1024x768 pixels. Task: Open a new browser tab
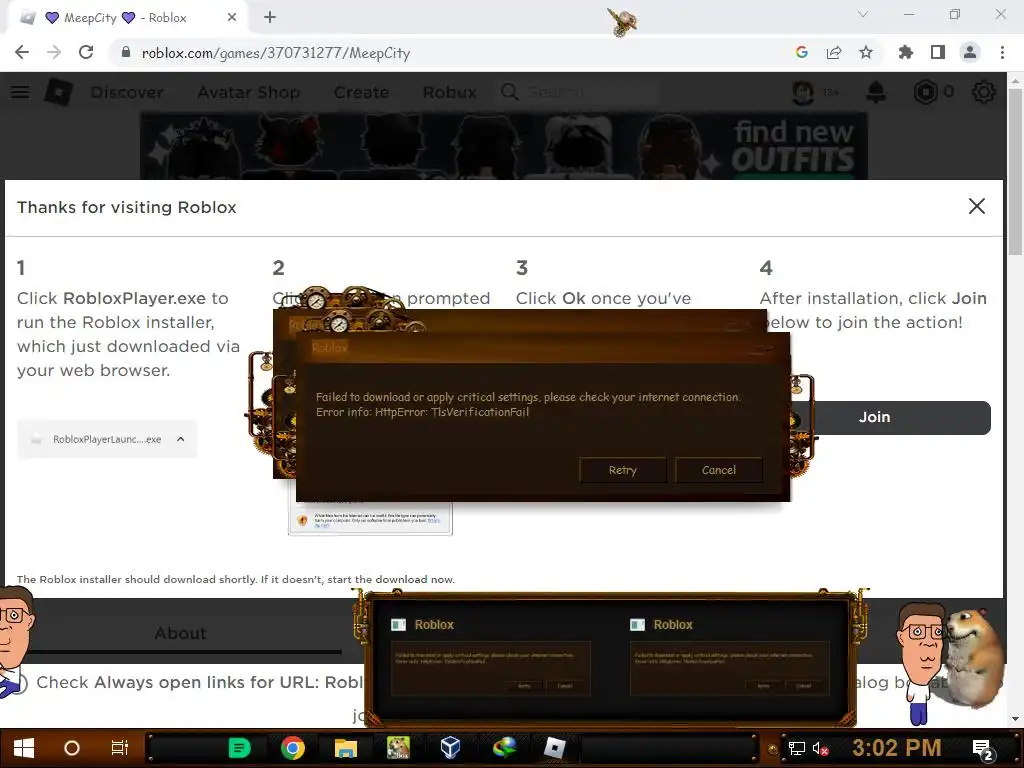point(270,18)
